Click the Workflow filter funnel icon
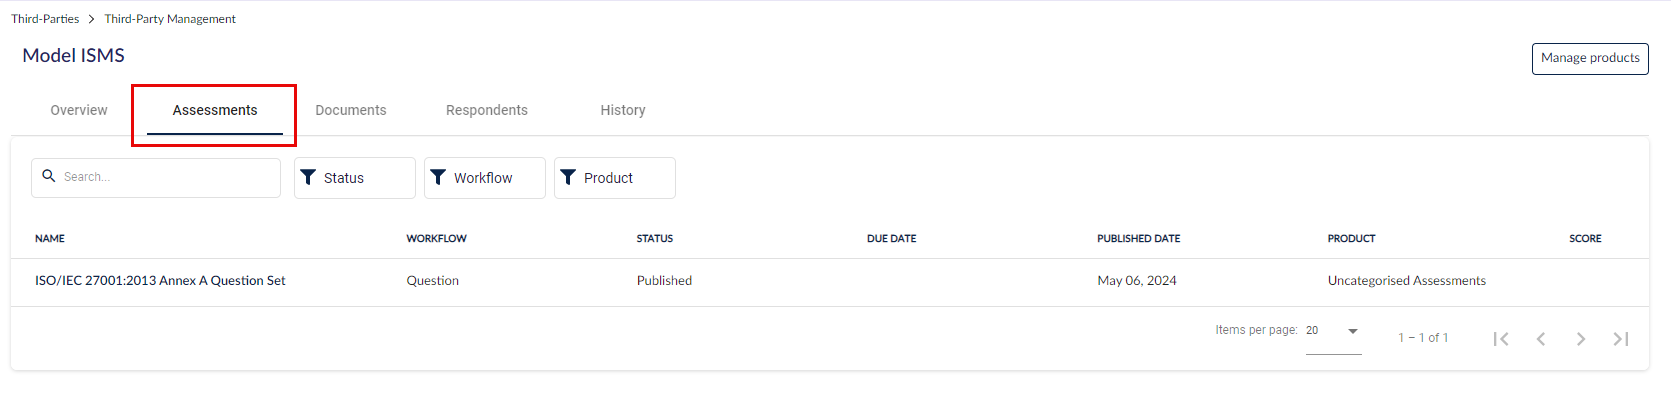 pyautogui.click(x=438, y=177)
